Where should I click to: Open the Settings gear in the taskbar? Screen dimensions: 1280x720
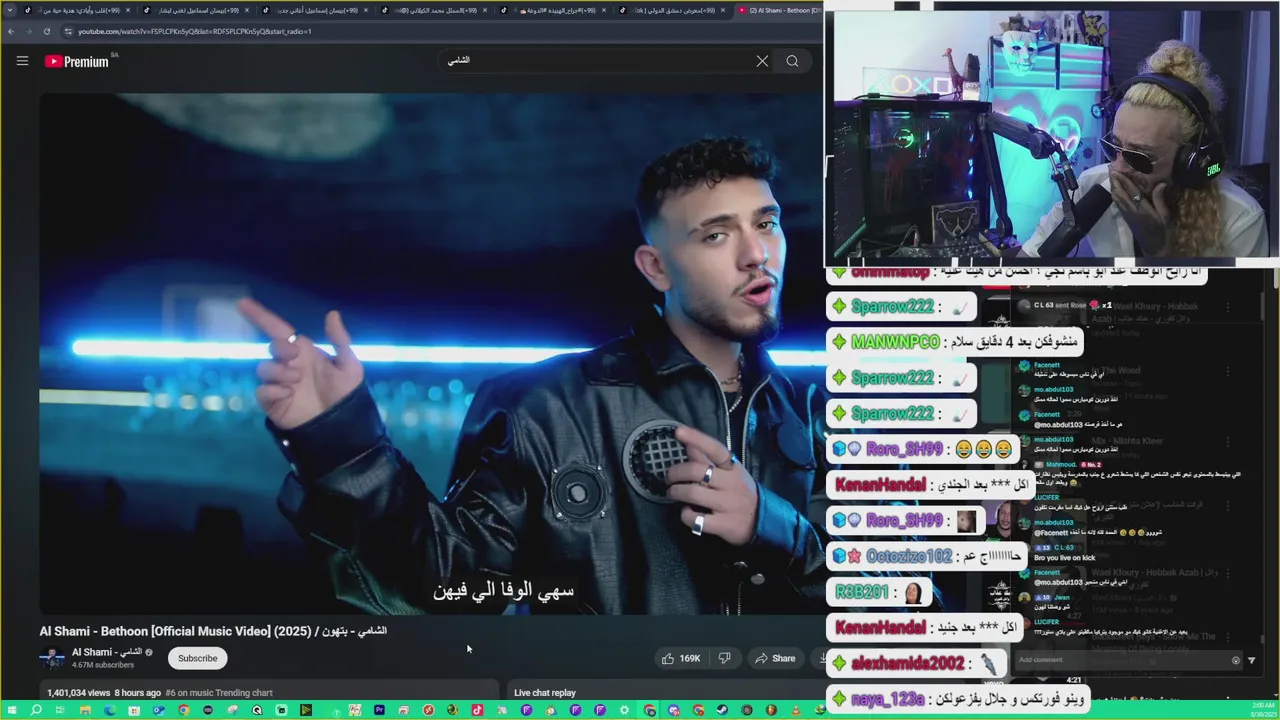click(x=624, y=711)
